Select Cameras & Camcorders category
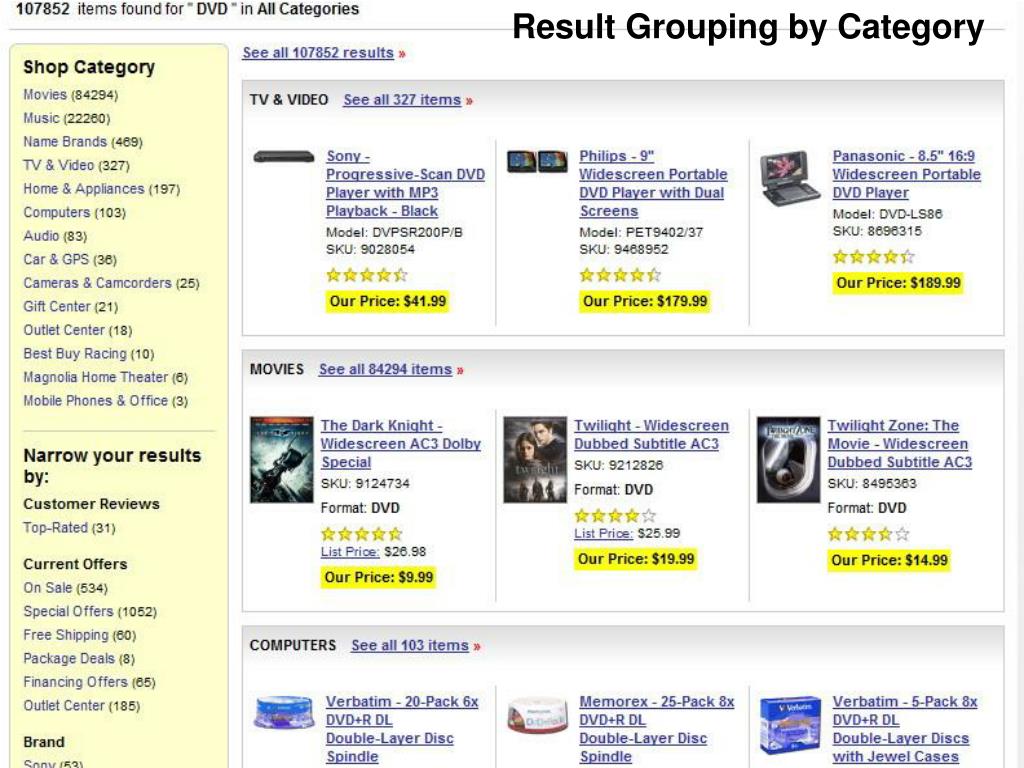1024x768 pixels. click(x=111, y=283)
